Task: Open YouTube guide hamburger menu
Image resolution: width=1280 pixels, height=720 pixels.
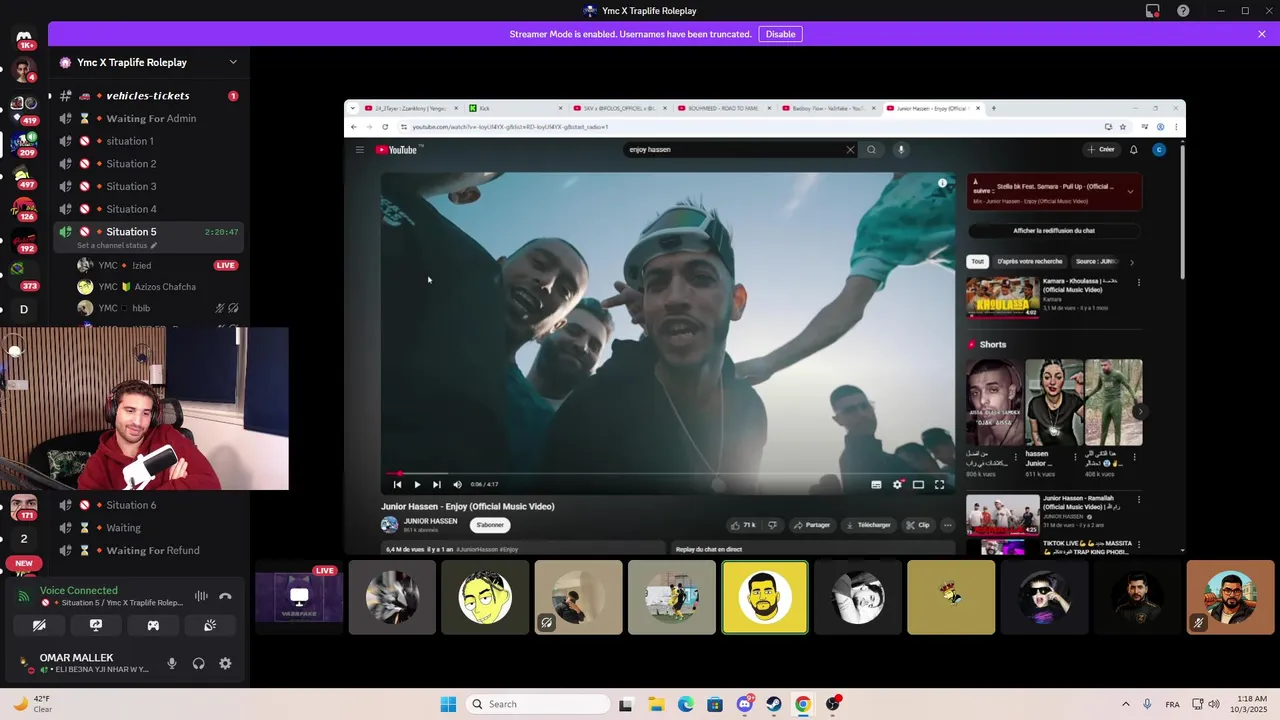Action: pos(359,150)
